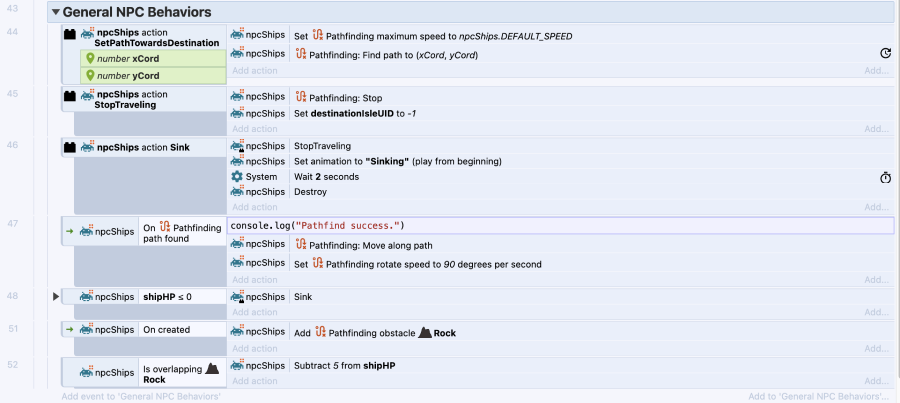Viewport: 900px width, 403px height.
Task: Click the async refresh icon beside Find path
Action: click(885, 54)
